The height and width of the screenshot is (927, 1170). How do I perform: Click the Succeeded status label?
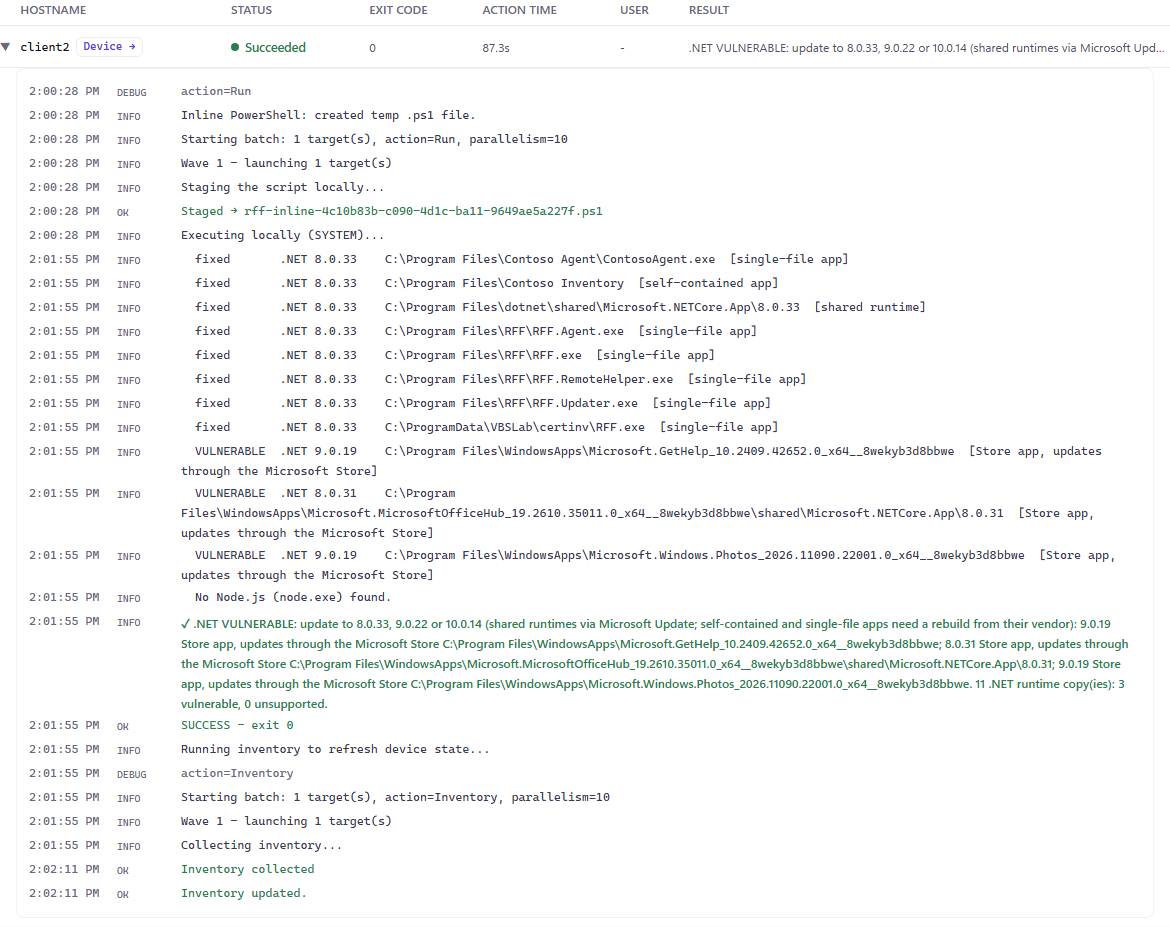(275, 47)
